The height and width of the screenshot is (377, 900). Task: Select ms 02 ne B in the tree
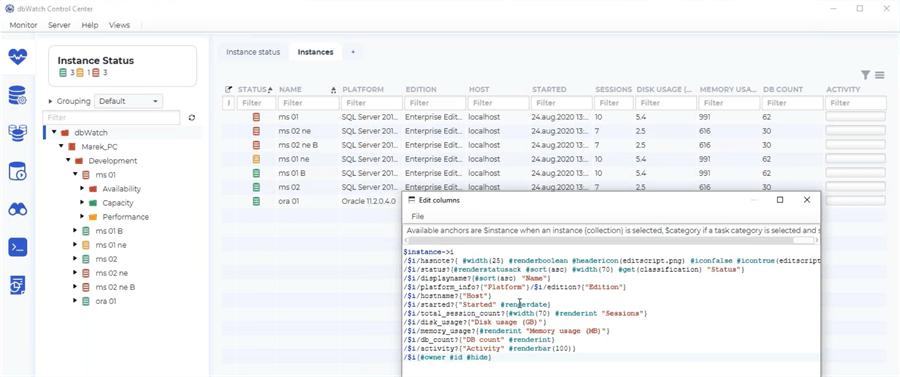click(x=115, y=287)
